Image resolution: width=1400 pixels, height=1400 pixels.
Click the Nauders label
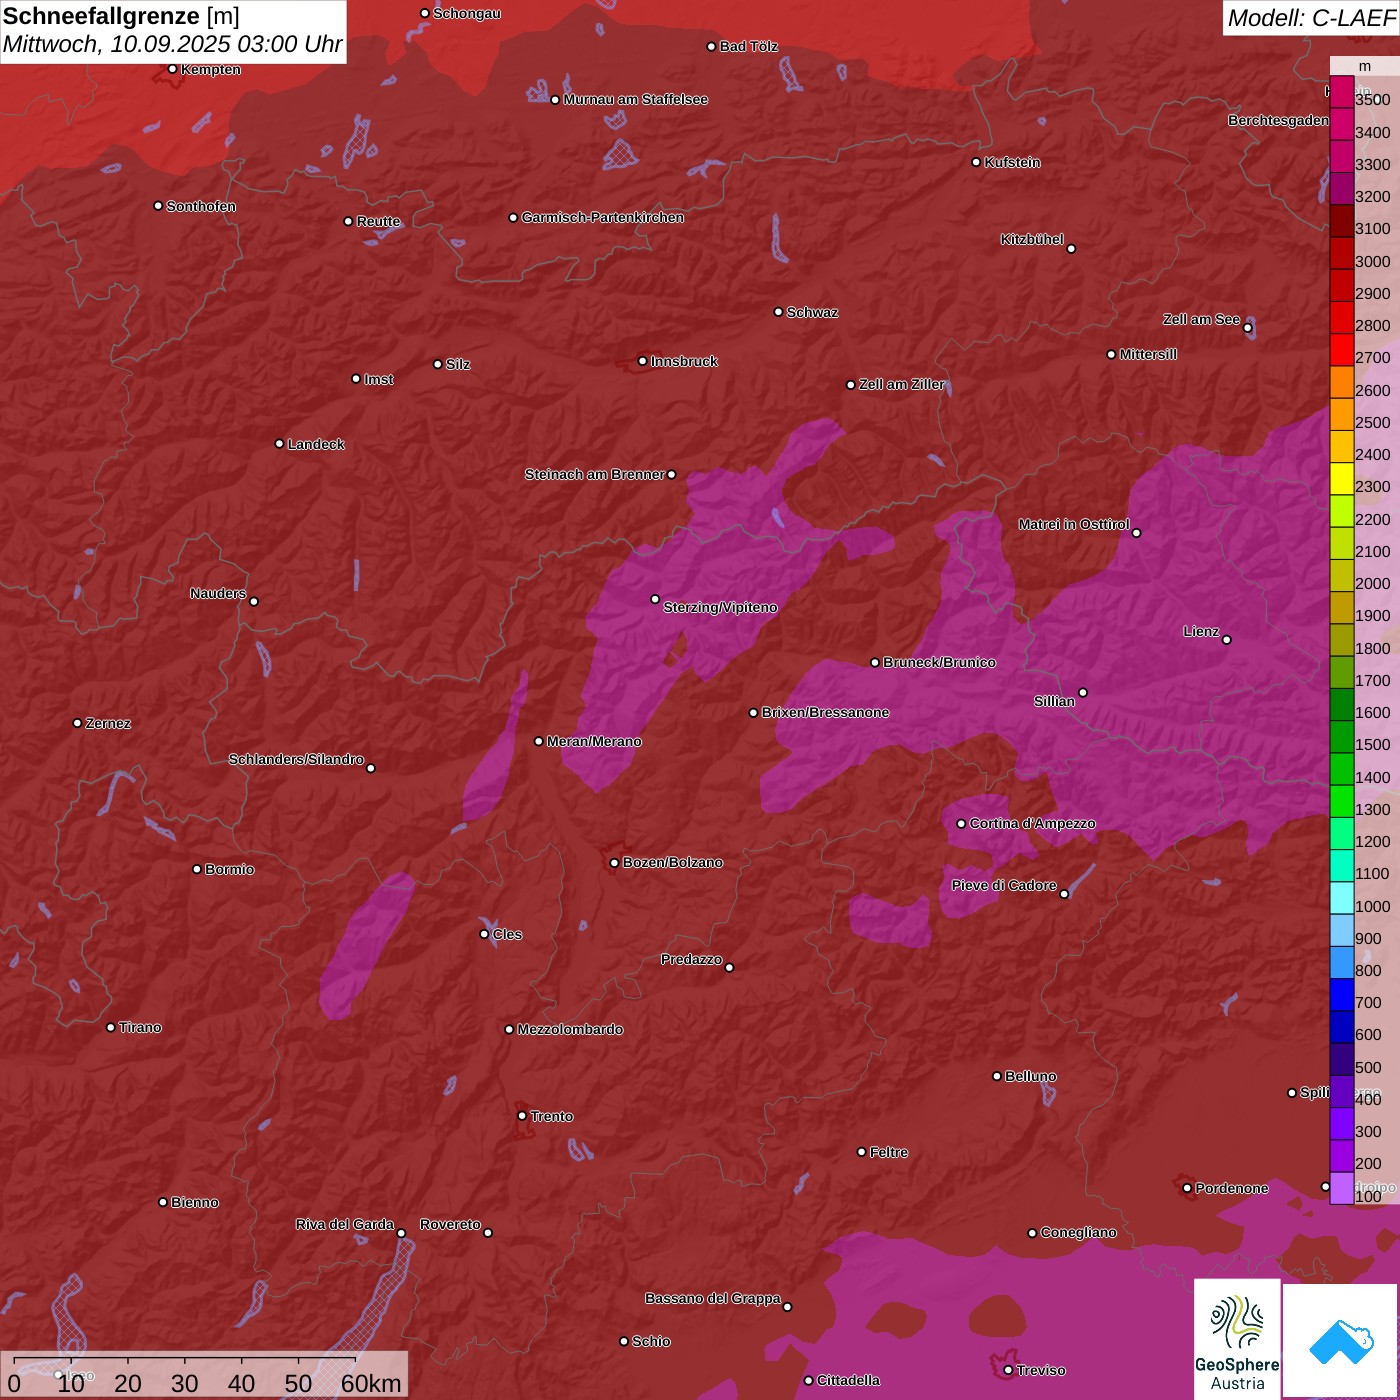coord(218,593)
